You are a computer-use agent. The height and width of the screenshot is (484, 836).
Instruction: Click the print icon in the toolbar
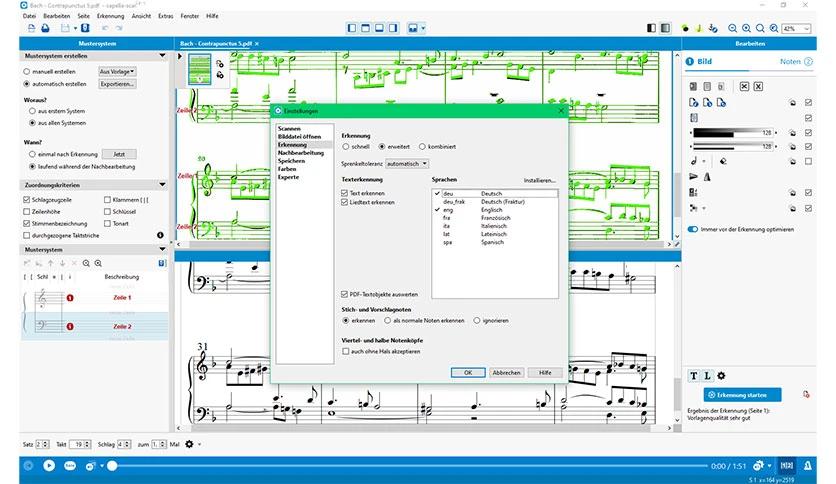pyautogui.click(x=45, y=28)
